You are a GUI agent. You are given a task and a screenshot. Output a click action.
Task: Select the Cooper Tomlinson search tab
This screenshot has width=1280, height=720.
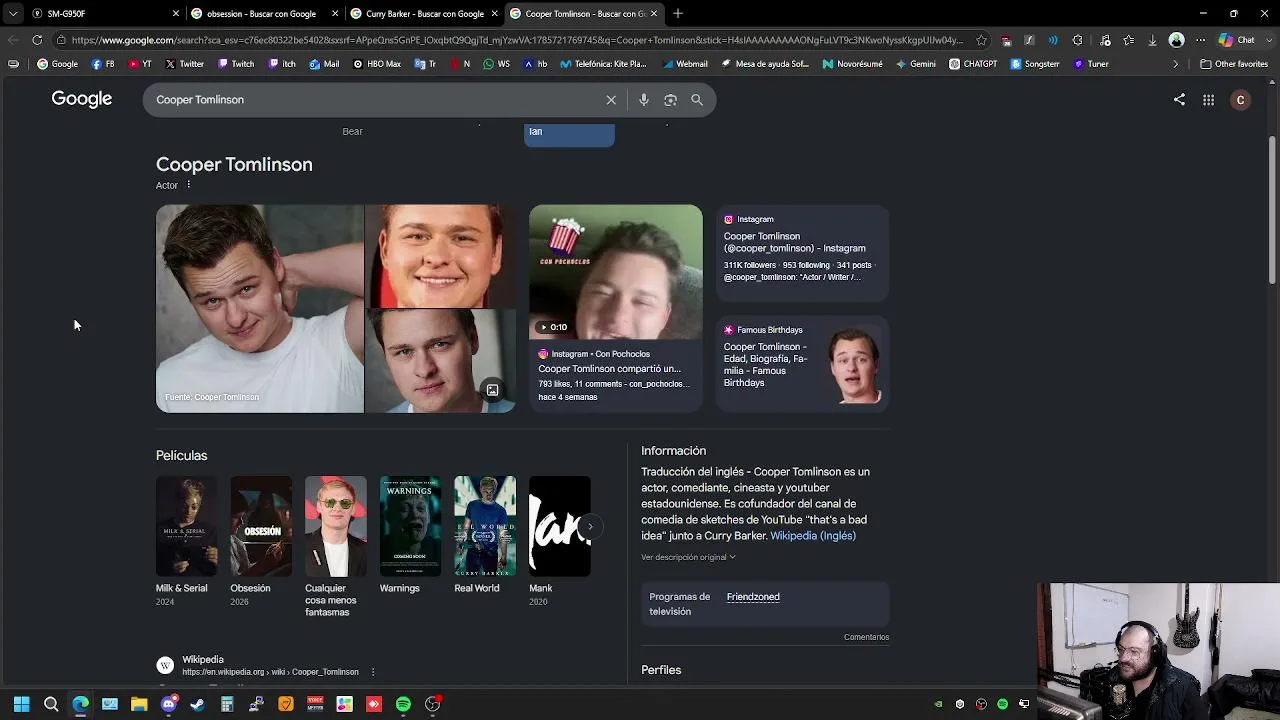tap(584, 14)
